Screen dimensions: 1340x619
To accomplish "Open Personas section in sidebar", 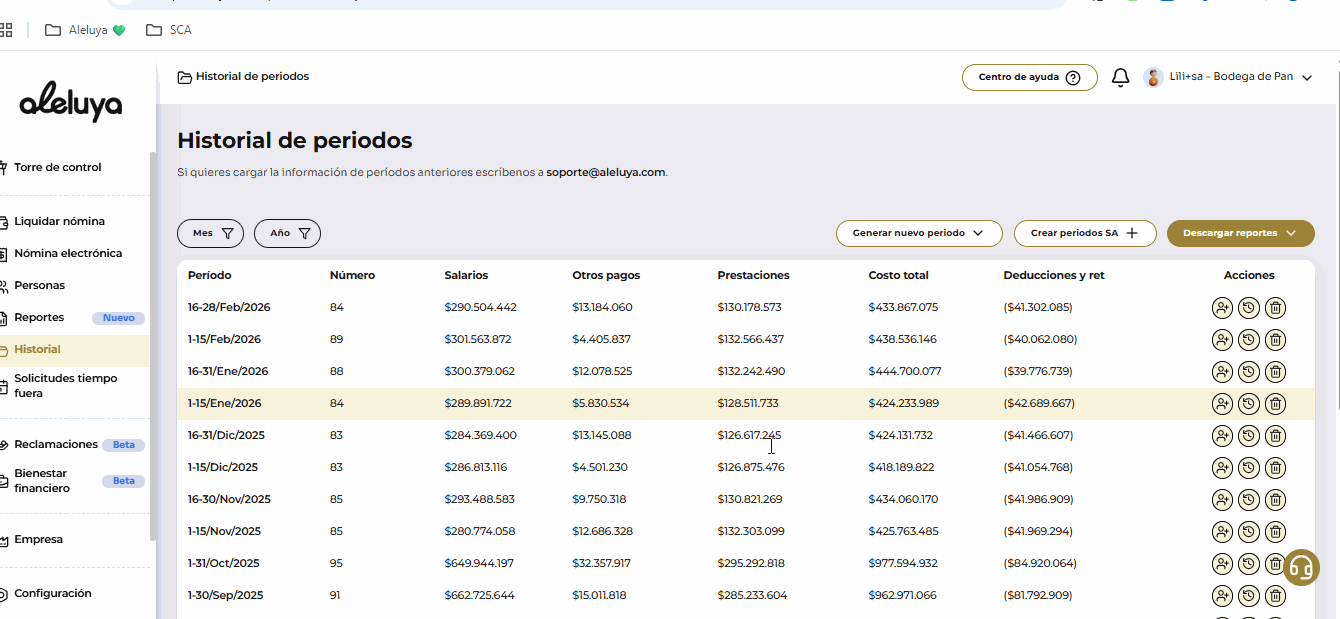I will pos(39,285).
